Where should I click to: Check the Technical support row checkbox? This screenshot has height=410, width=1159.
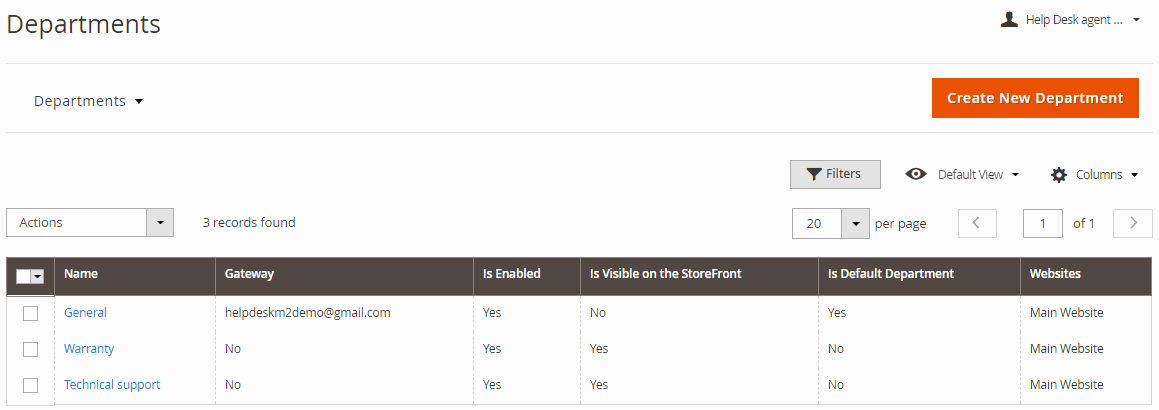pyautogui.click(x=30, y=385)
